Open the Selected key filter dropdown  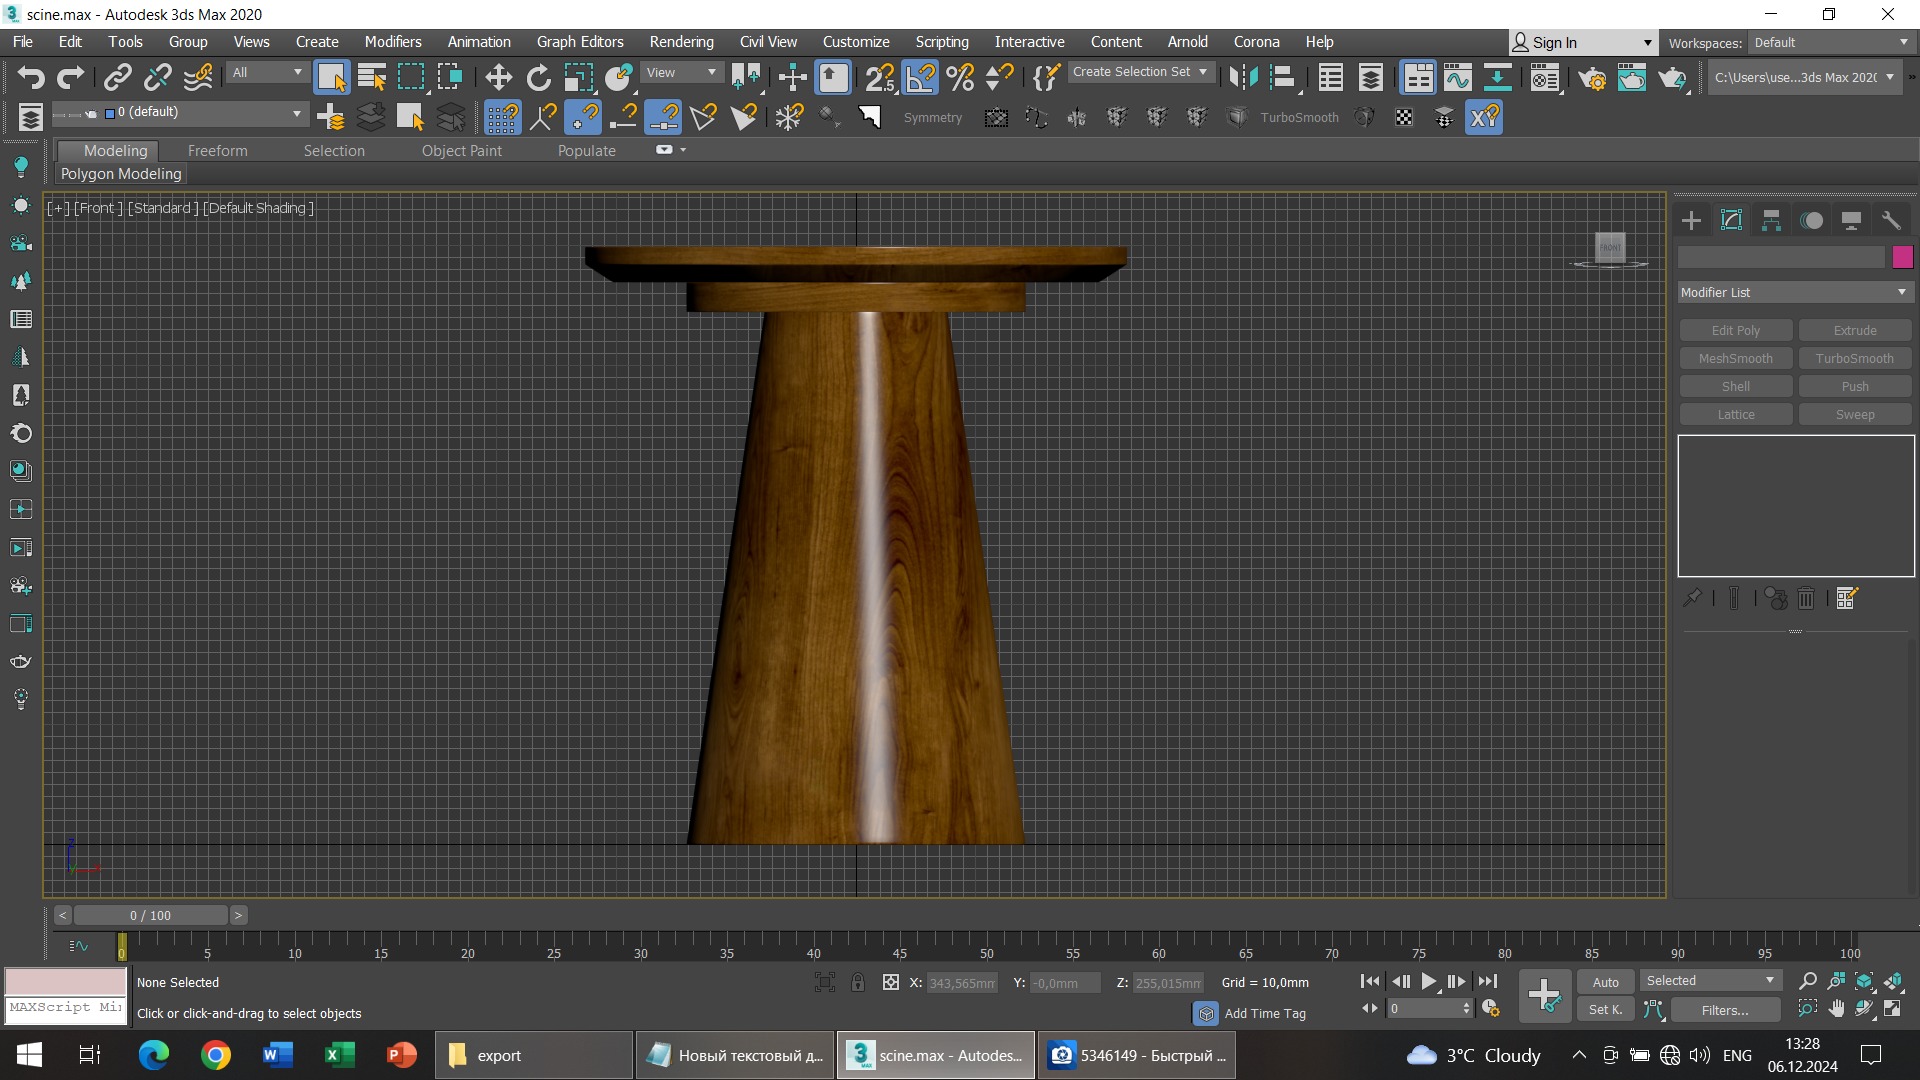pos(1710,980)
